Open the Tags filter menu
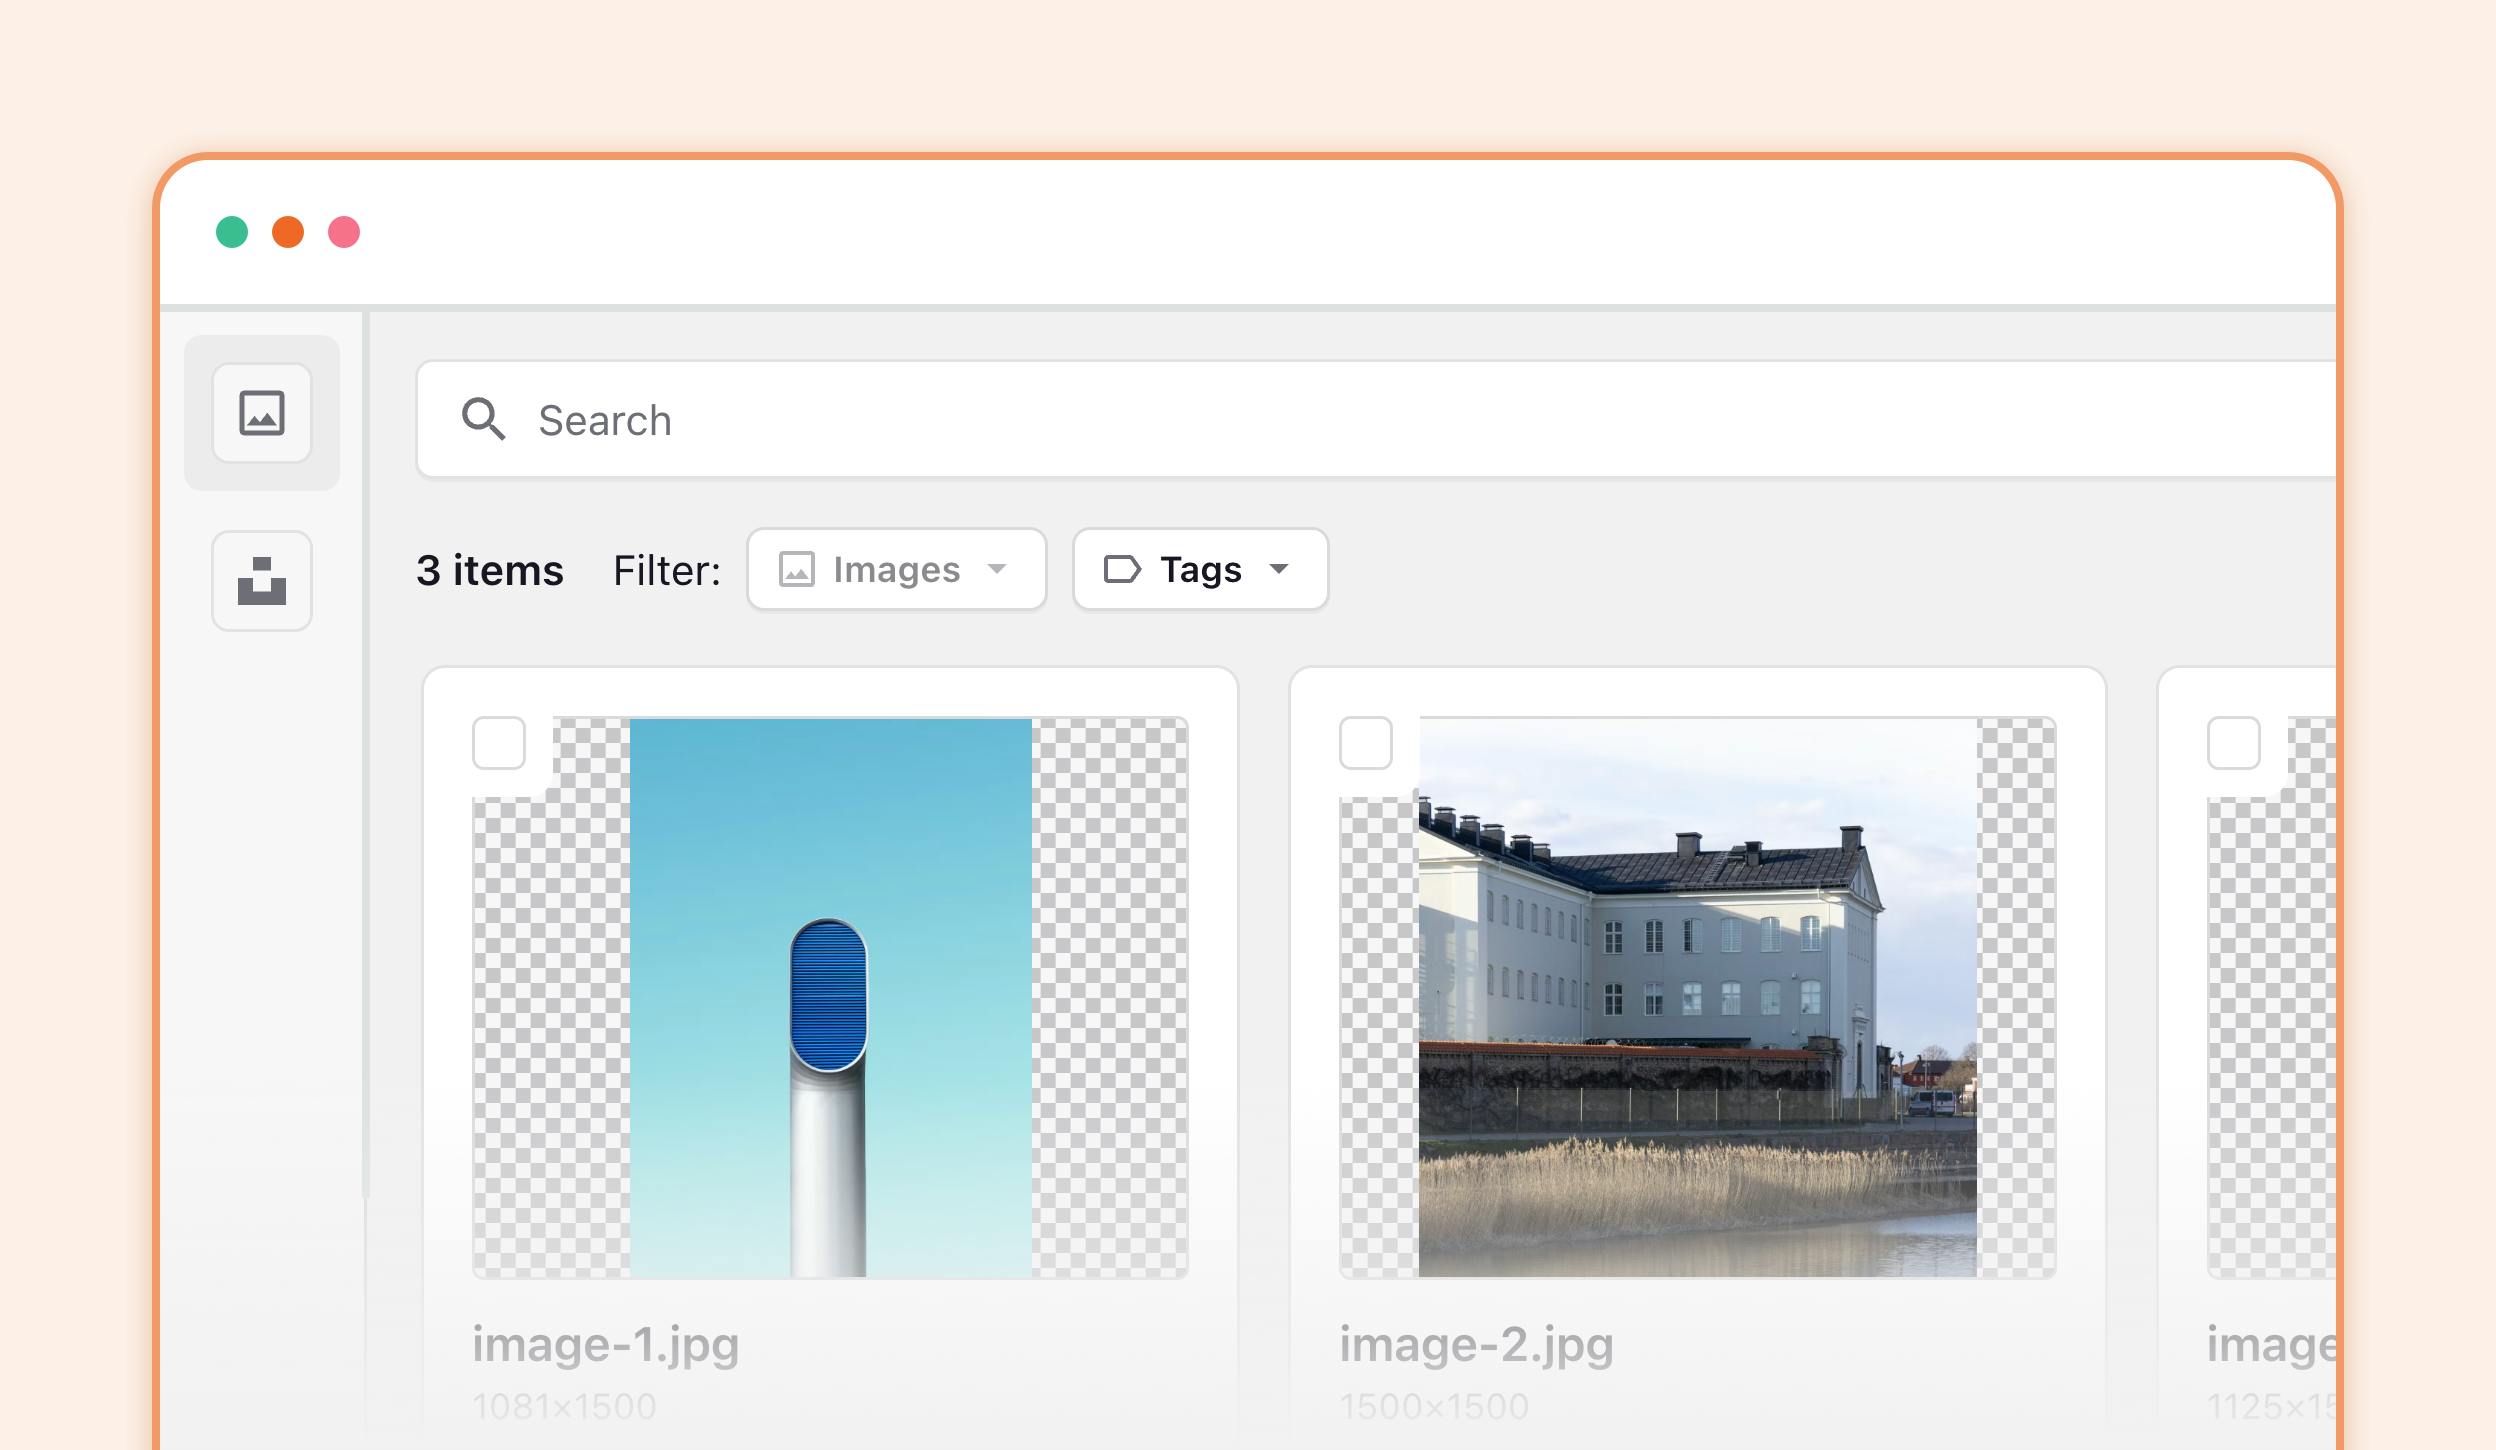 point(1200,569)
